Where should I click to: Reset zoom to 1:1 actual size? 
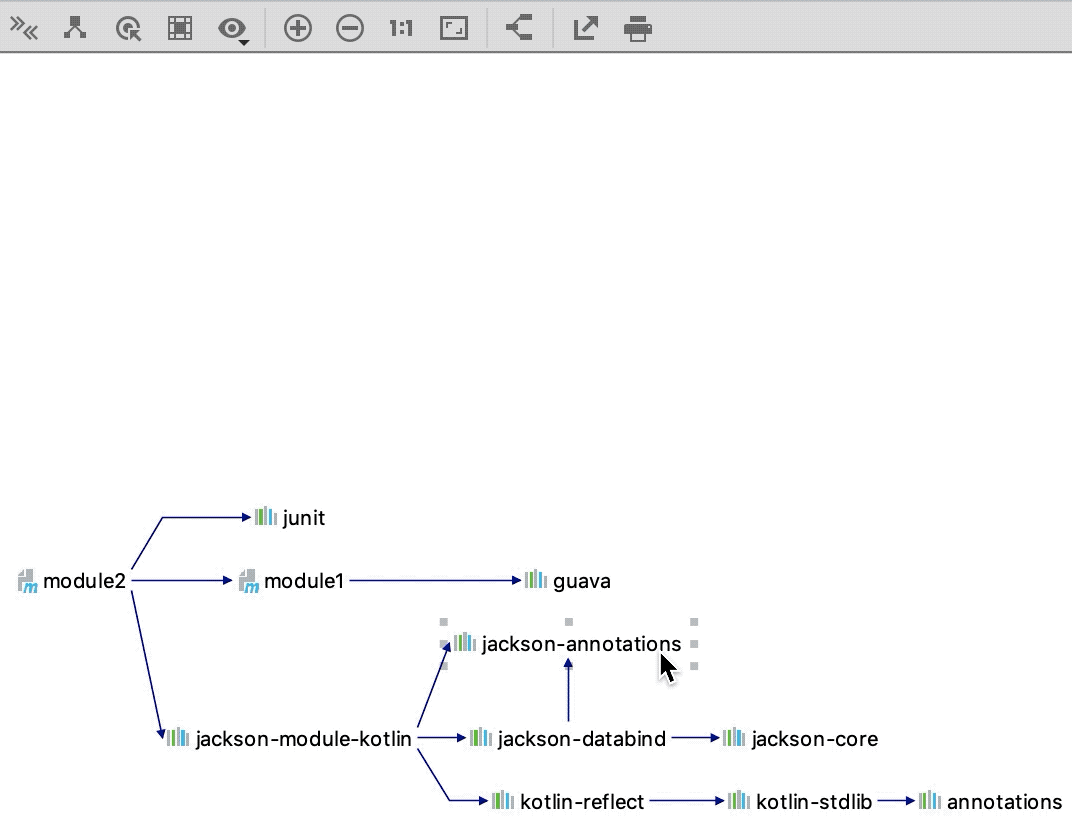coord(400,28)
